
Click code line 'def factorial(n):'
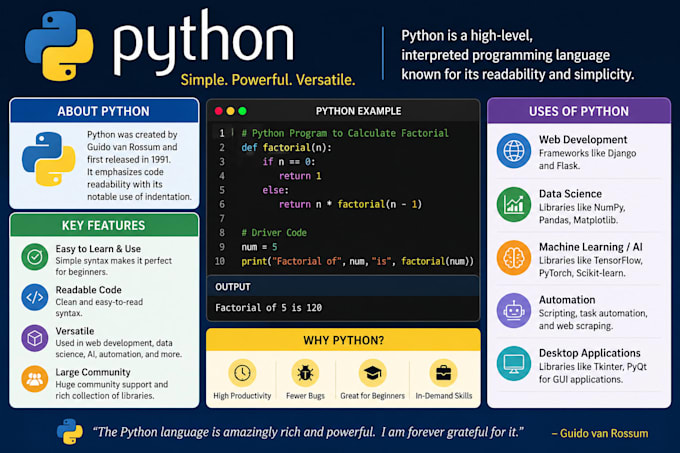tap(287, 148)
